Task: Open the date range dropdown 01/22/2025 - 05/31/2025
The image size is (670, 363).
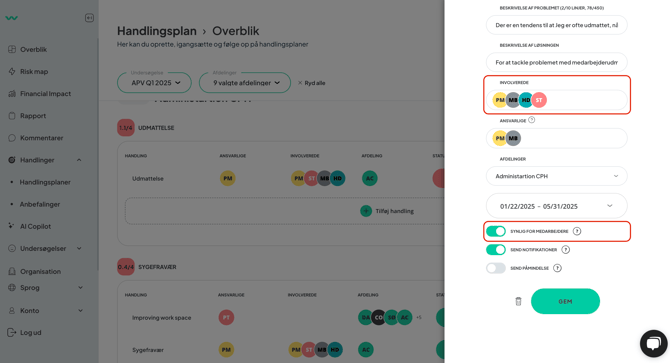Action: 556,206
